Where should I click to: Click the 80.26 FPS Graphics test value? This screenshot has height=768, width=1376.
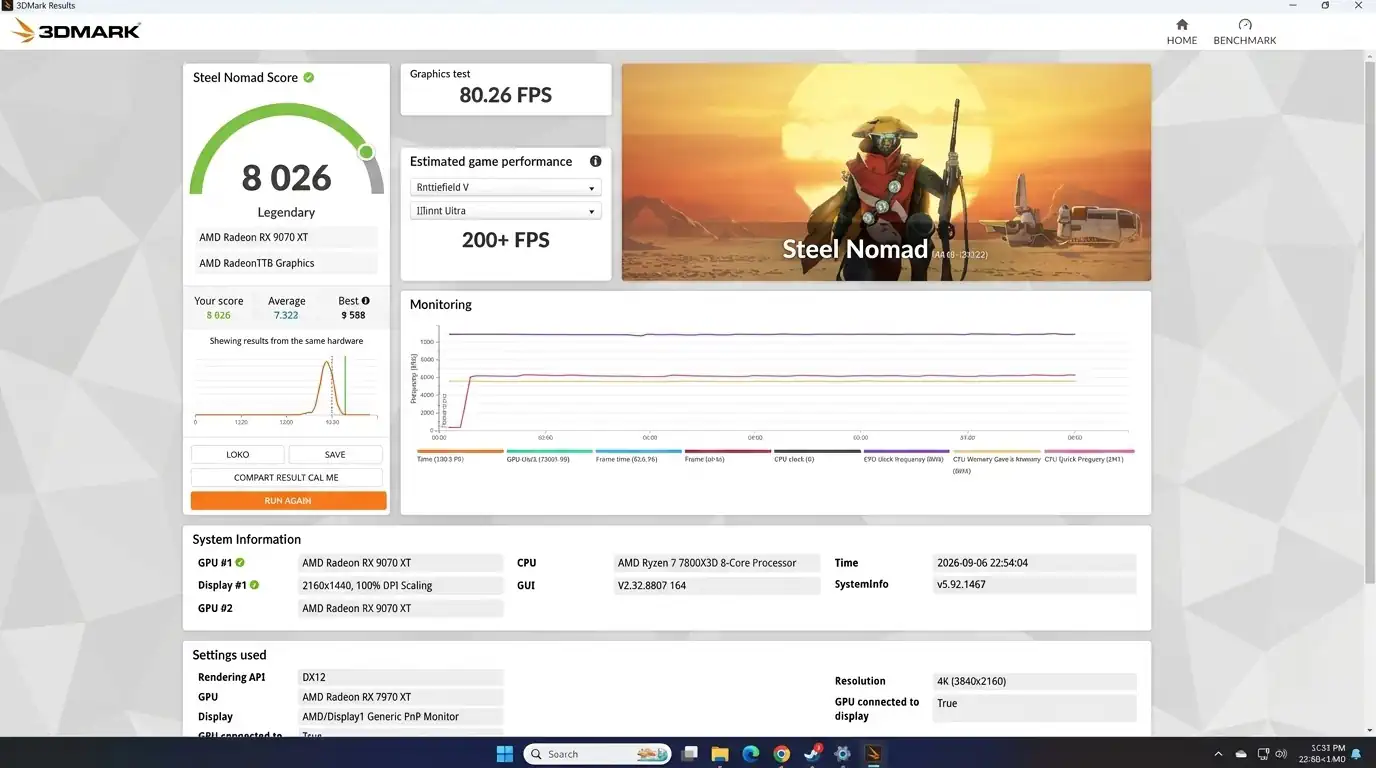click(x=506, y=95)
